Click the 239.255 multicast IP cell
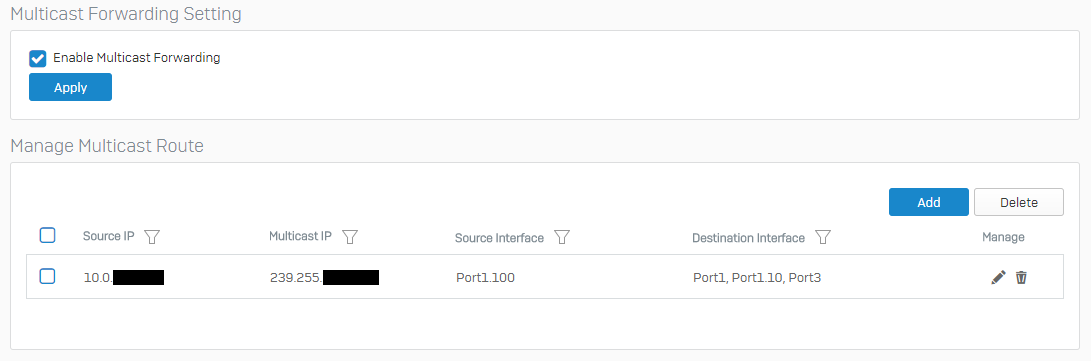 (x=324, y=278)
